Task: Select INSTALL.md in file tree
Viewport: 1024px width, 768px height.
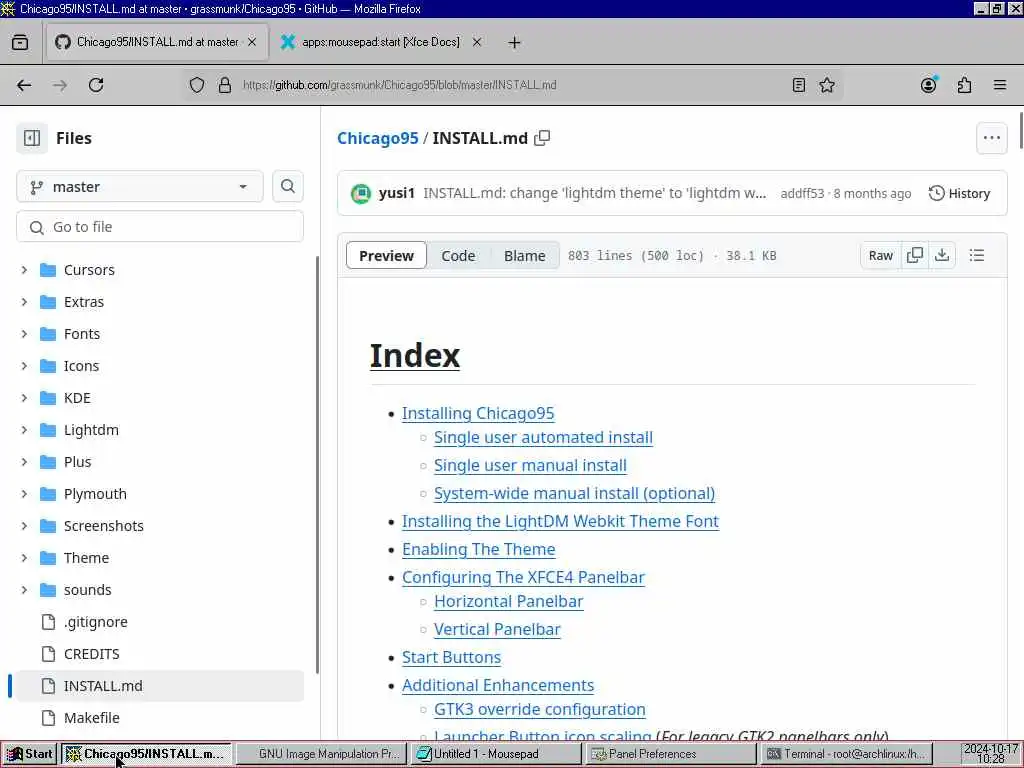Action: click(159, 686)
